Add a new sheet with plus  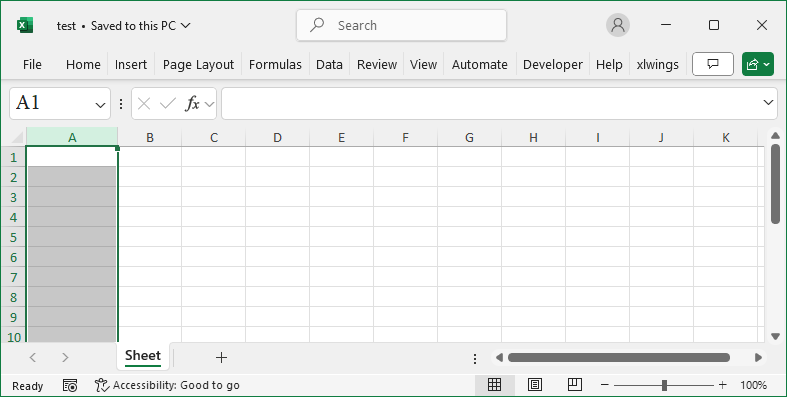click(221, 357)
